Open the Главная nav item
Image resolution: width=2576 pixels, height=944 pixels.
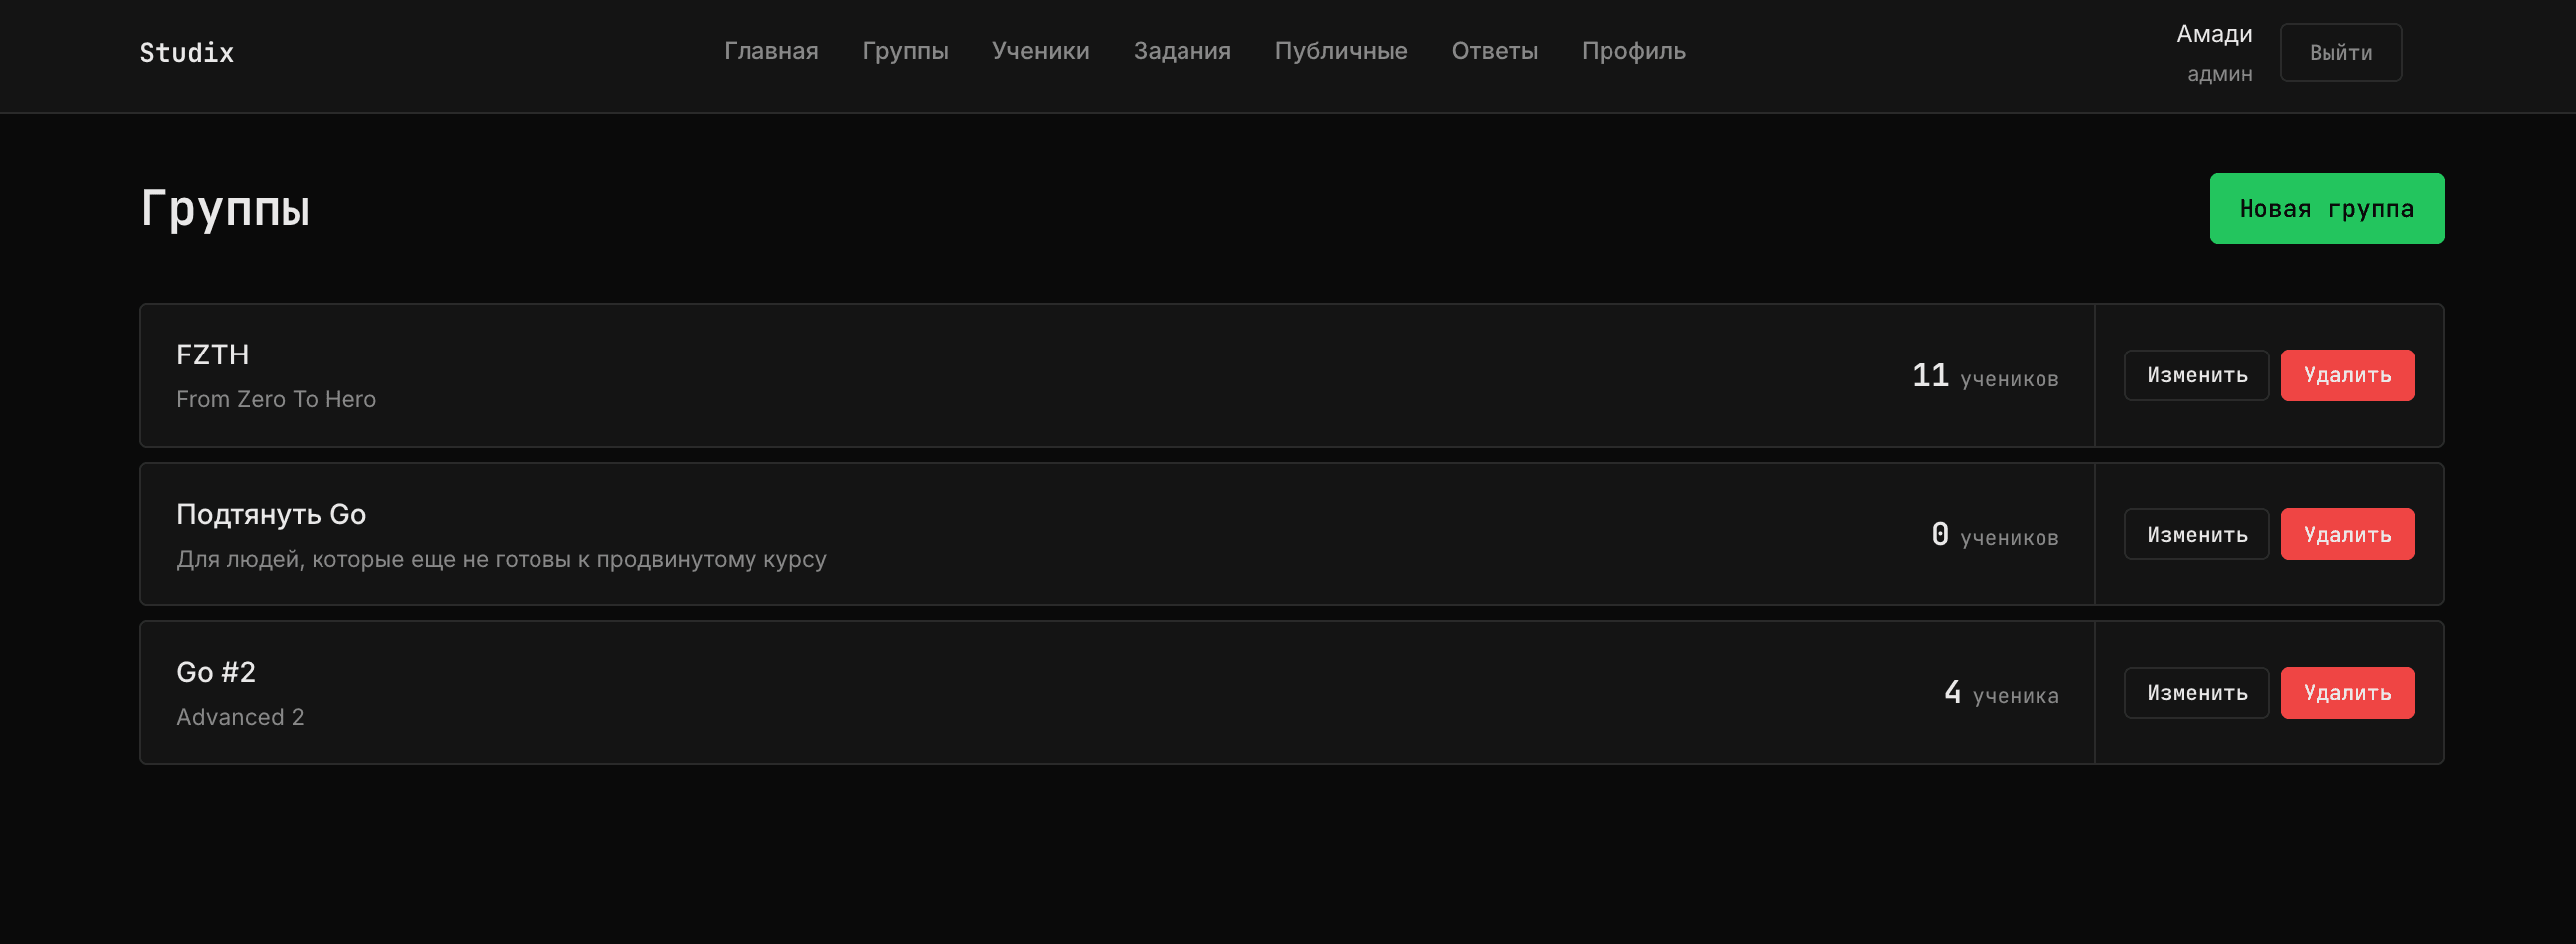(x=771, y=51)
